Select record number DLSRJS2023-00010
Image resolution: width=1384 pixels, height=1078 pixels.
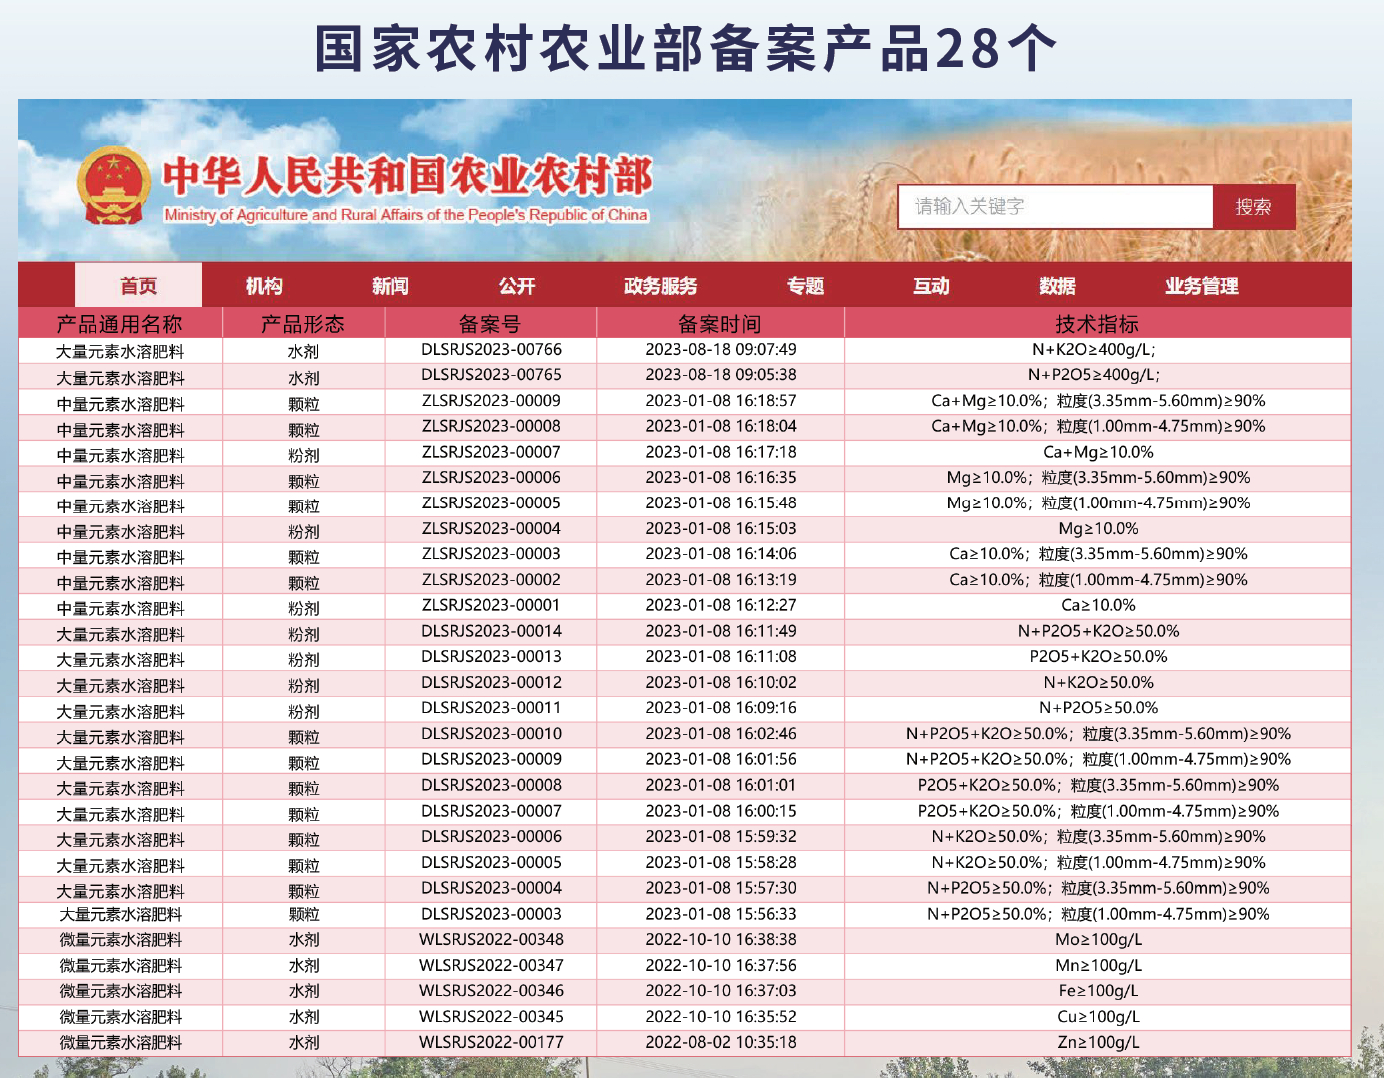491,733
